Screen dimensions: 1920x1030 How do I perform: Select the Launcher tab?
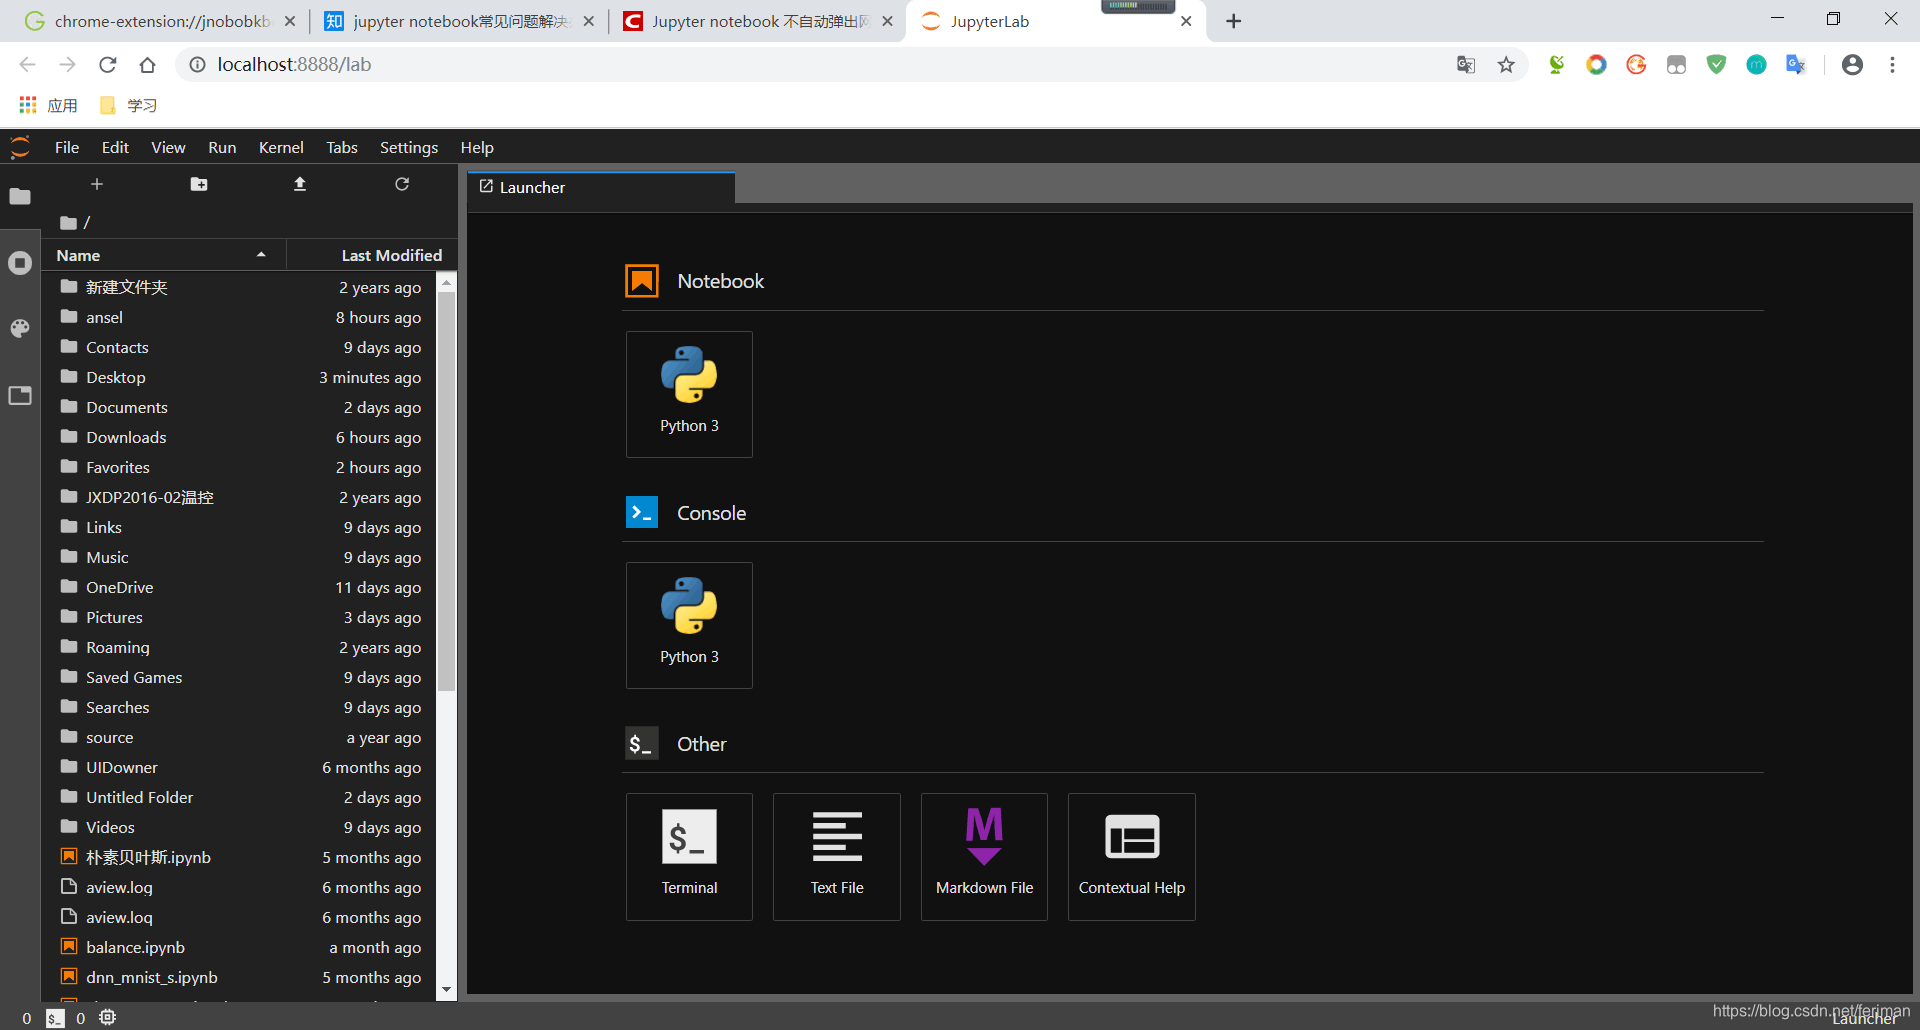point(601,187)
